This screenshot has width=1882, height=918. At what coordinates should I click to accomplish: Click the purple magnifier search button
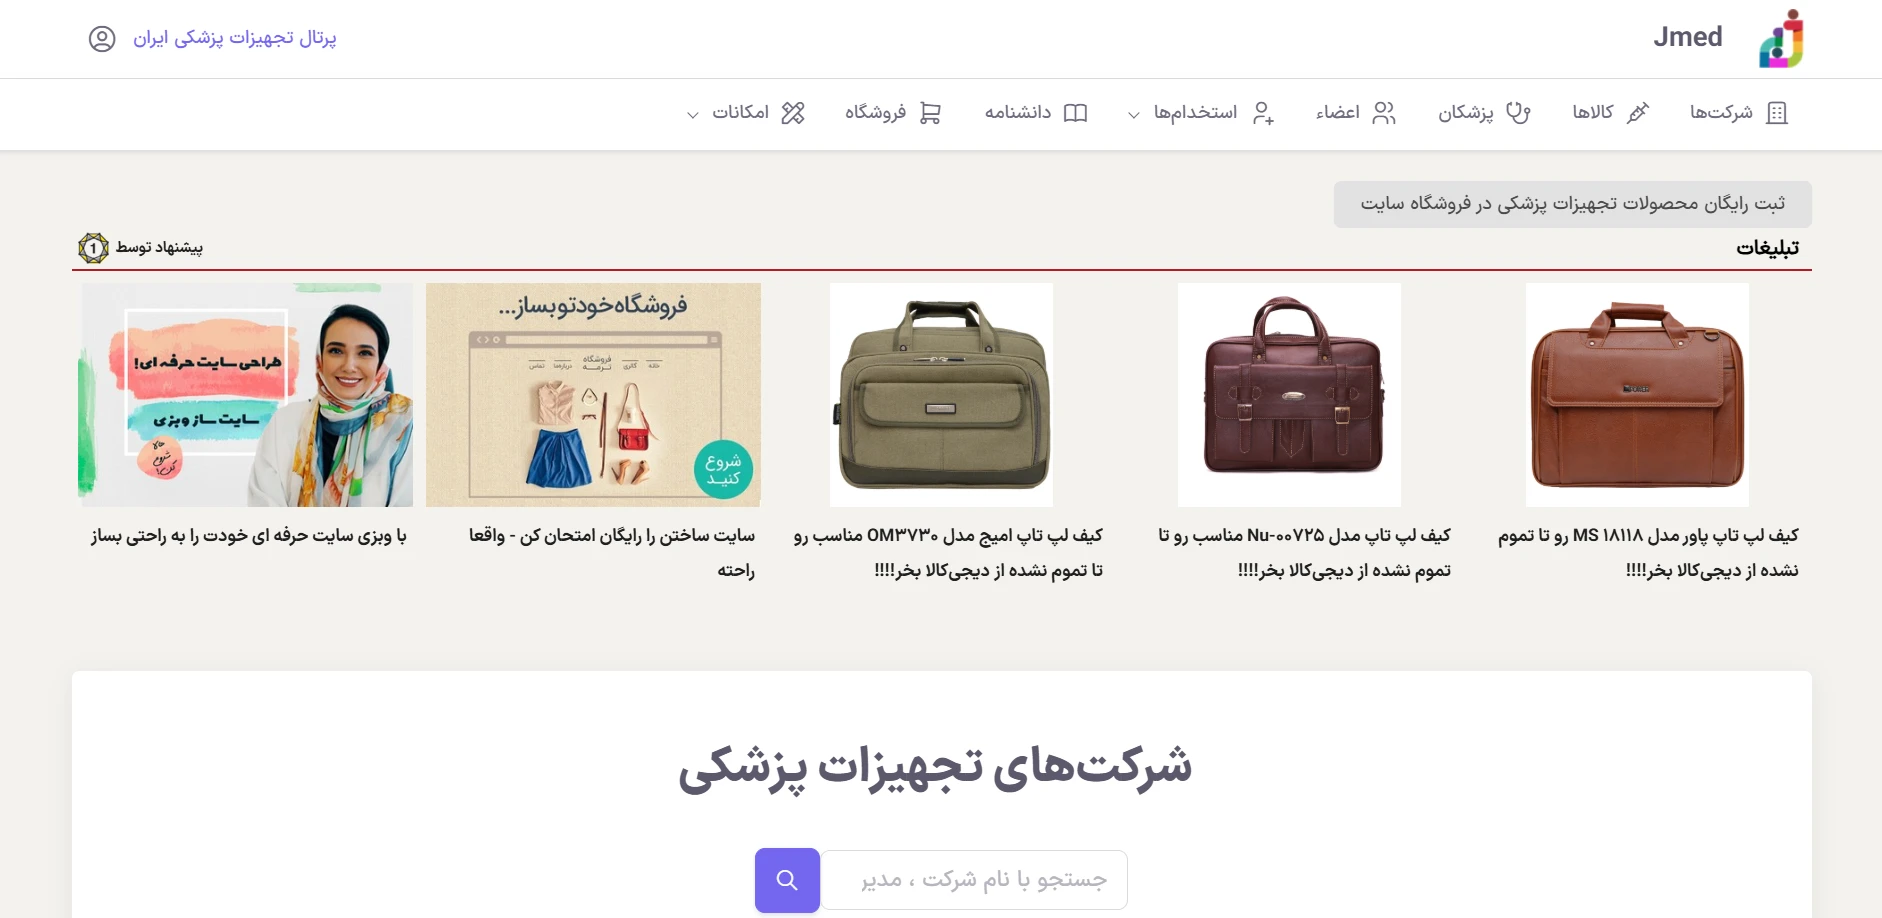[787, 880]
